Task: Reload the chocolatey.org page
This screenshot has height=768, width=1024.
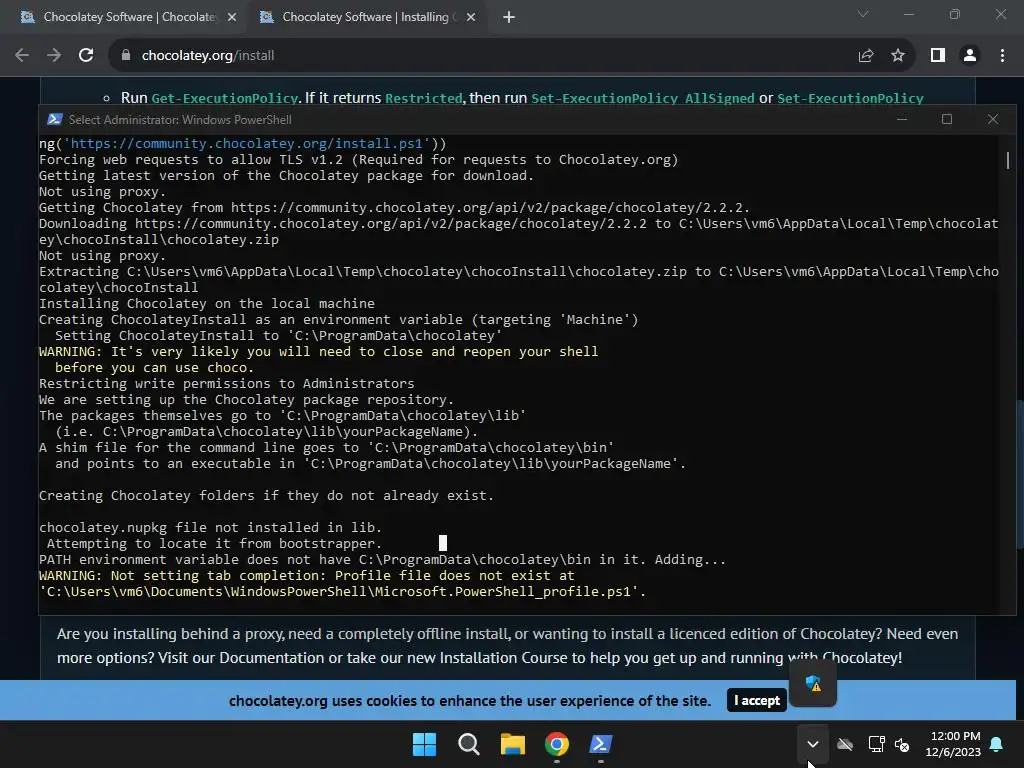Action: 86,56
